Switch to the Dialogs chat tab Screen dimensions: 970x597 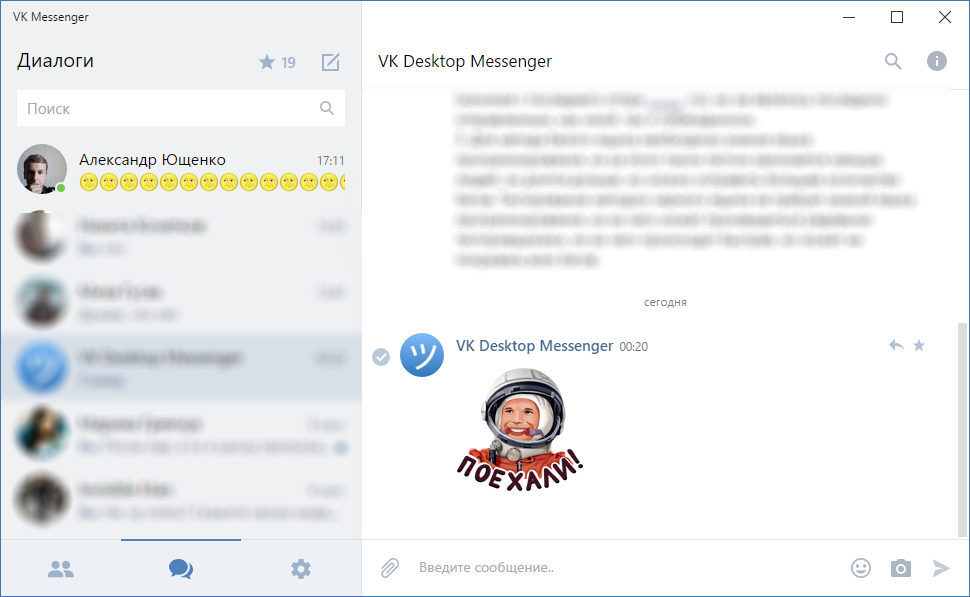point(181,569)
